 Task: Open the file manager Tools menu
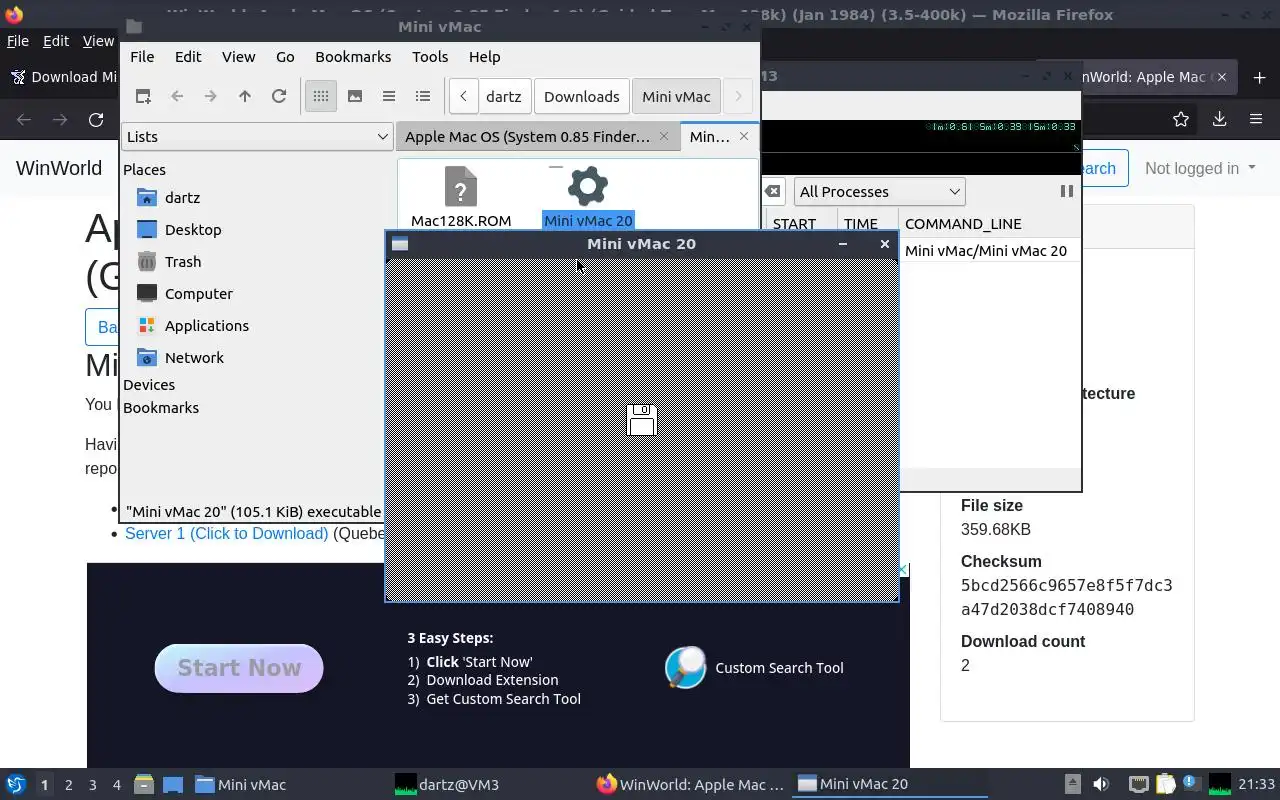click(x=430, y=57)
